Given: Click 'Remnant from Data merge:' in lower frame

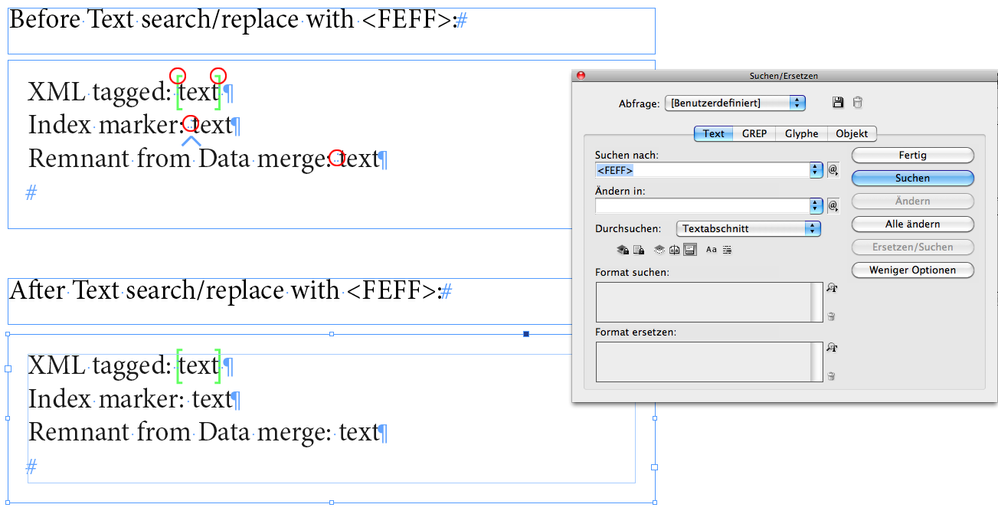Looking at the screenshot, I should (x=179, y=432).
